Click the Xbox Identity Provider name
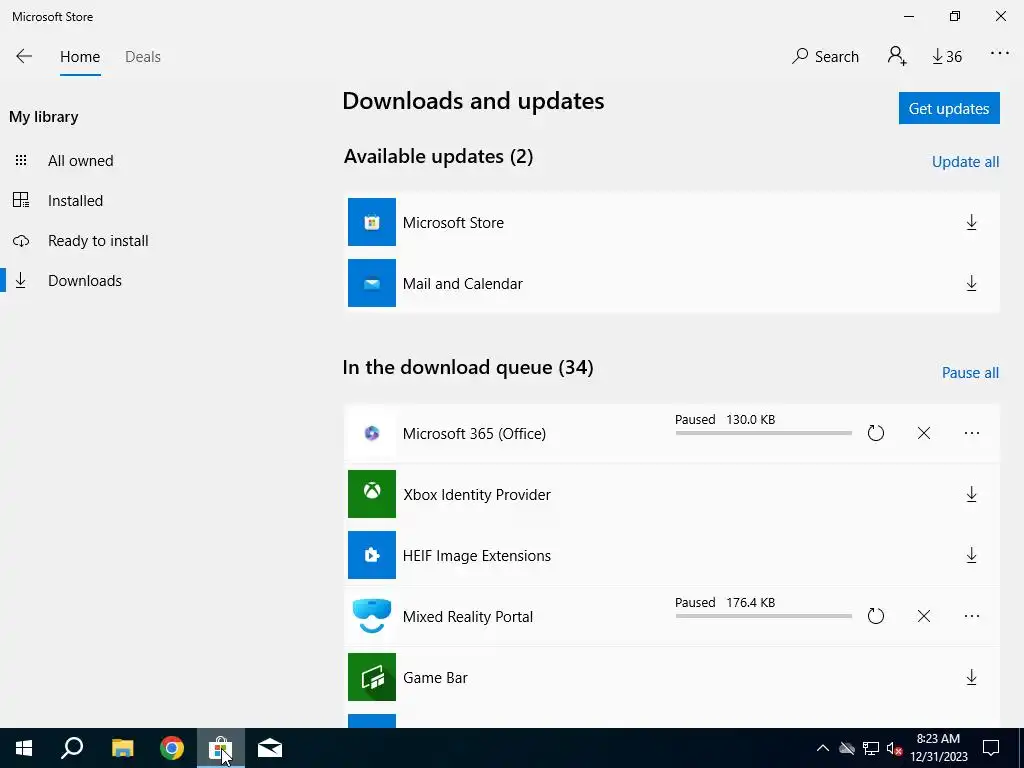The image size is (1024, 768). pyautogui.click(x=477, y=494)
